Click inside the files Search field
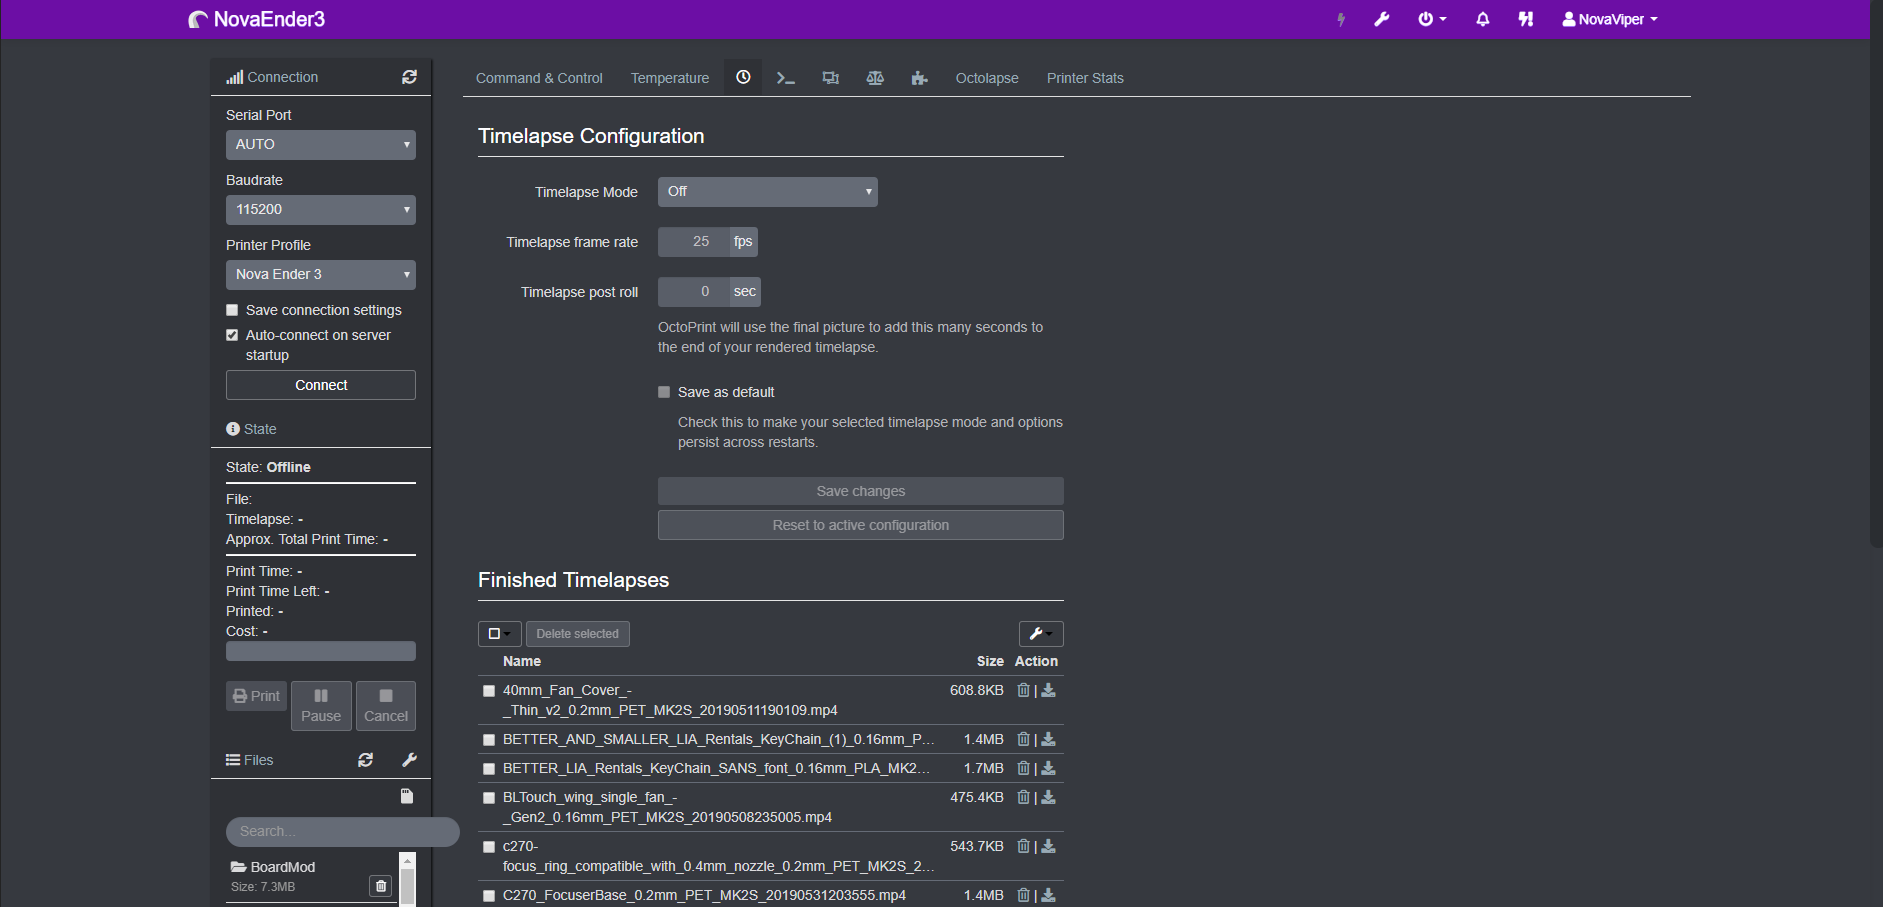 point(342,831)
